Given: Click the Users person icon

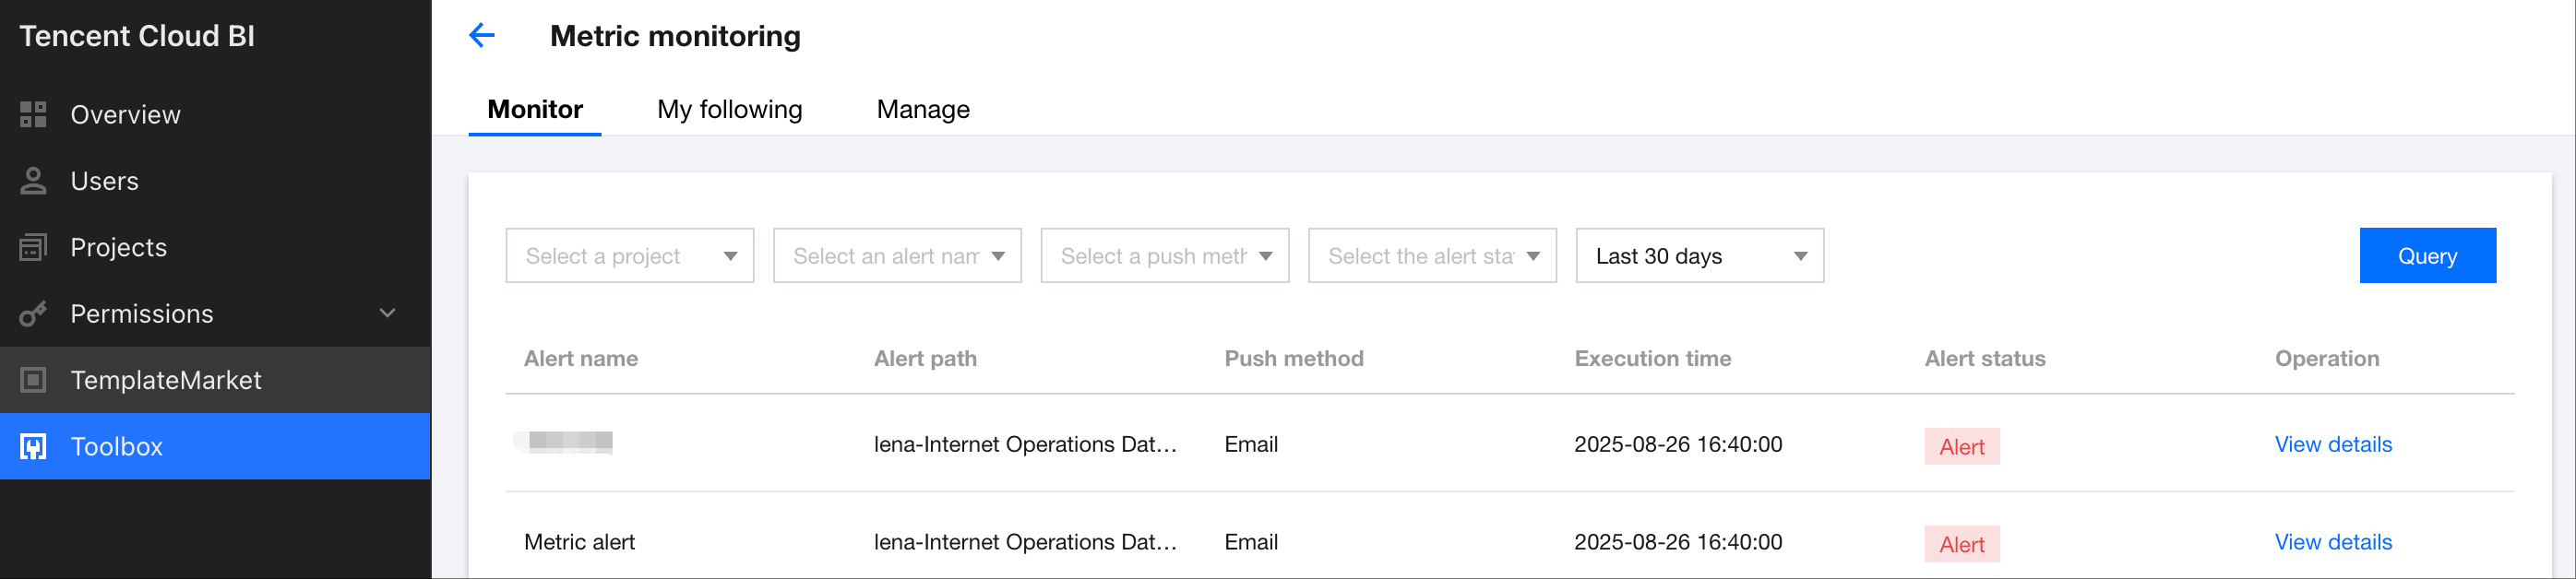Looking at the screenshot, I should click(33, 181).
